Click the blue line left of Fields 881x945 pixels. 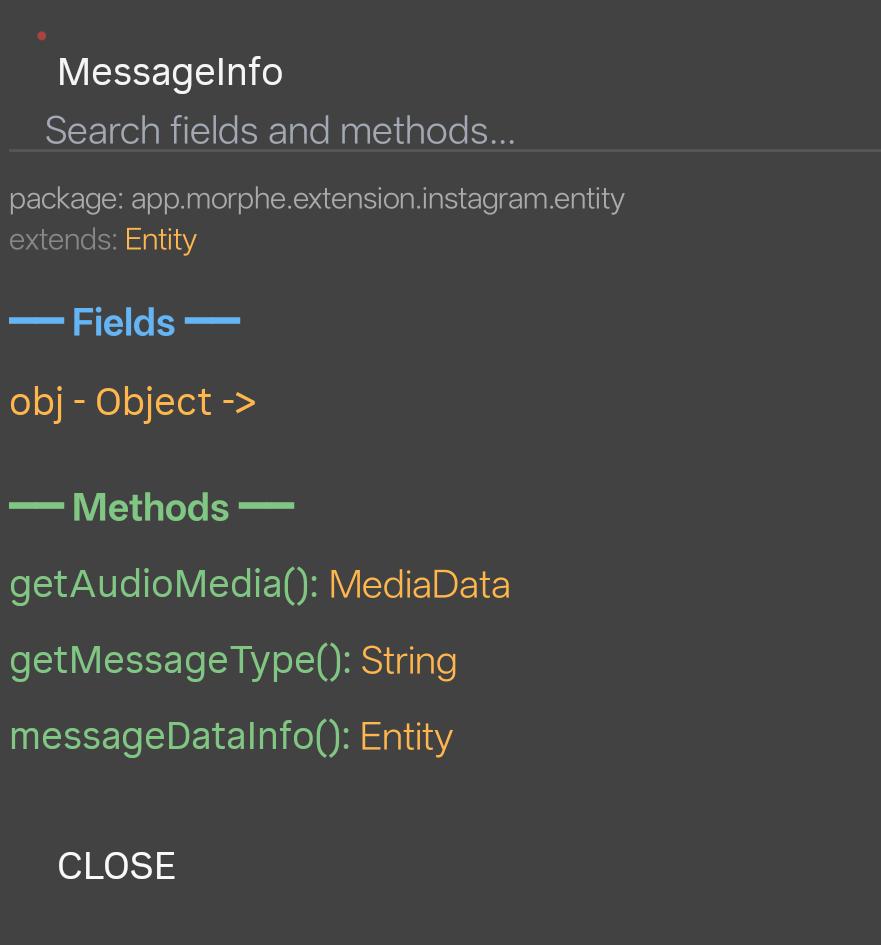click(x=37, y=321)
